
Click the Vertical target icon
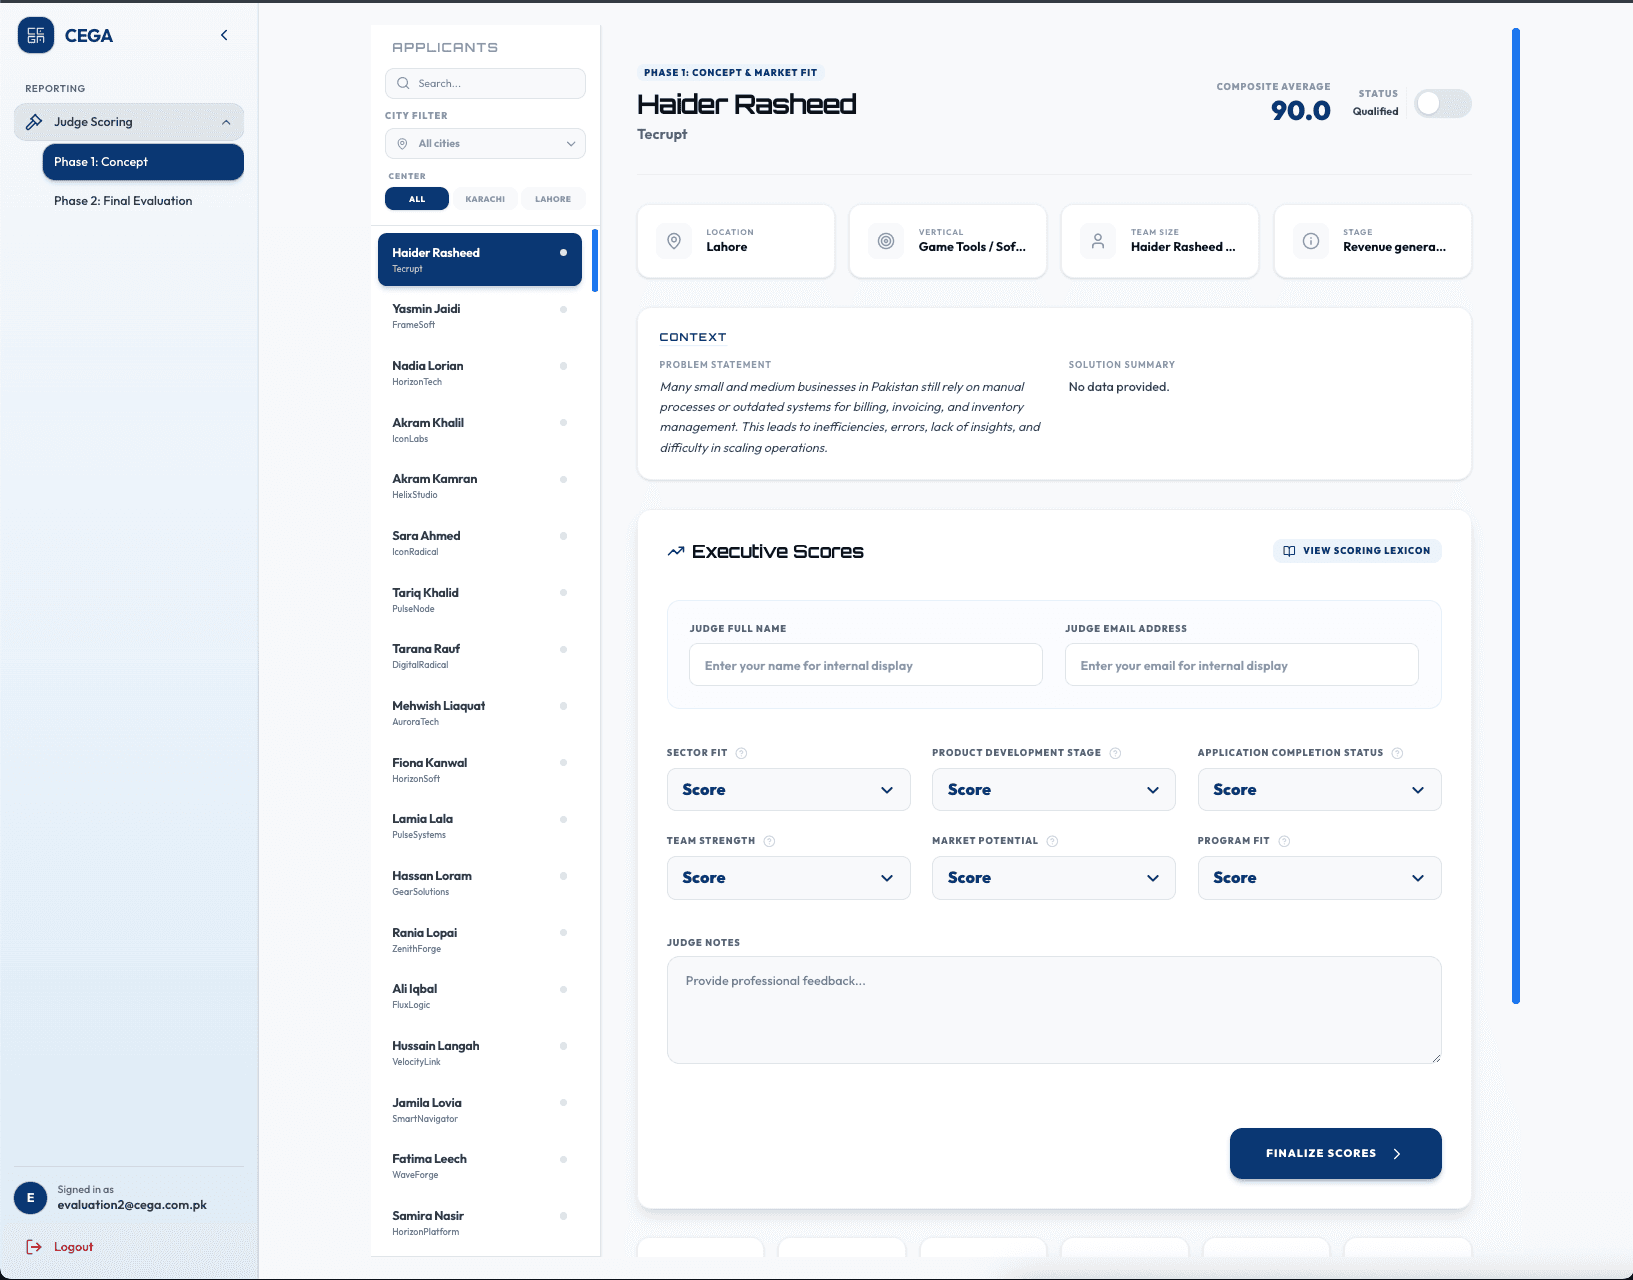[x=886, y=241]
